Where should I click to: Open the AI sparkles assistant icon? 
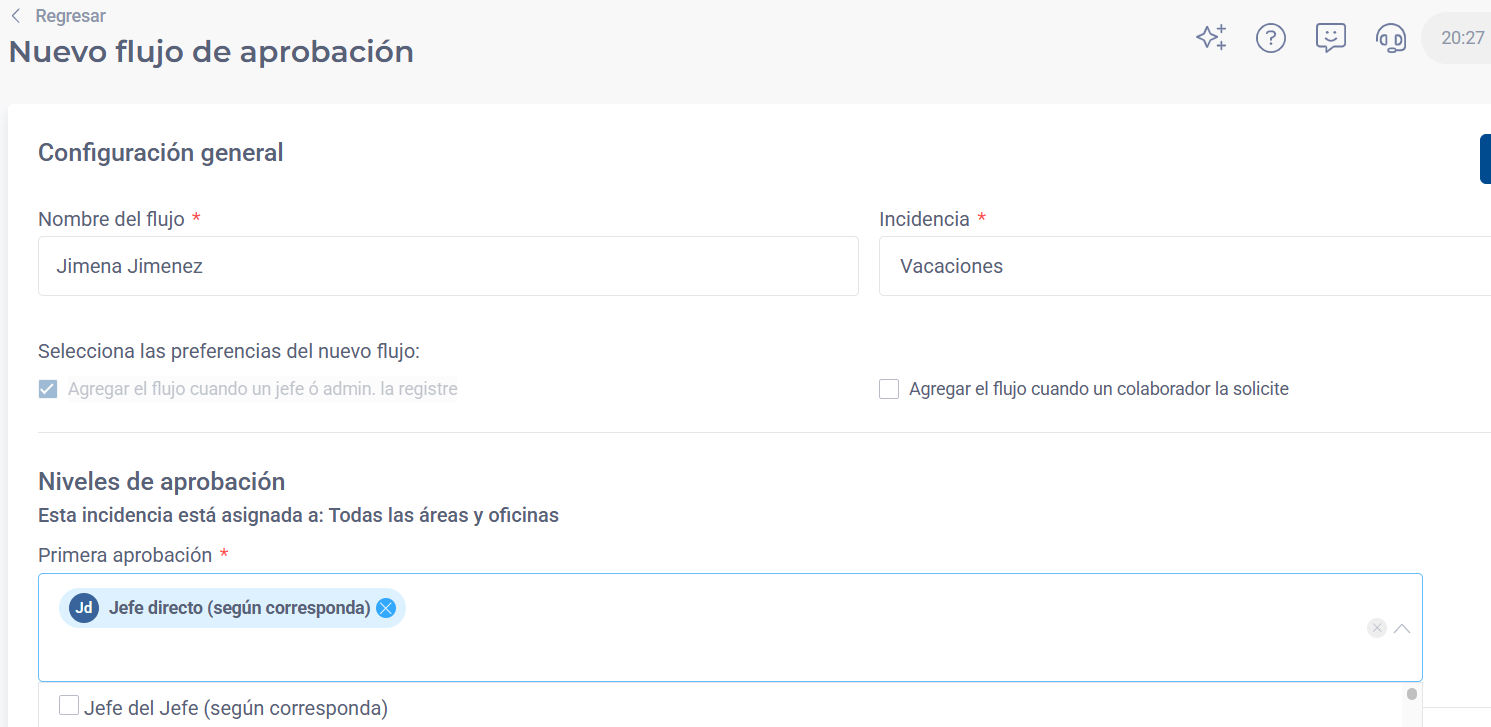pos(1211,38)
